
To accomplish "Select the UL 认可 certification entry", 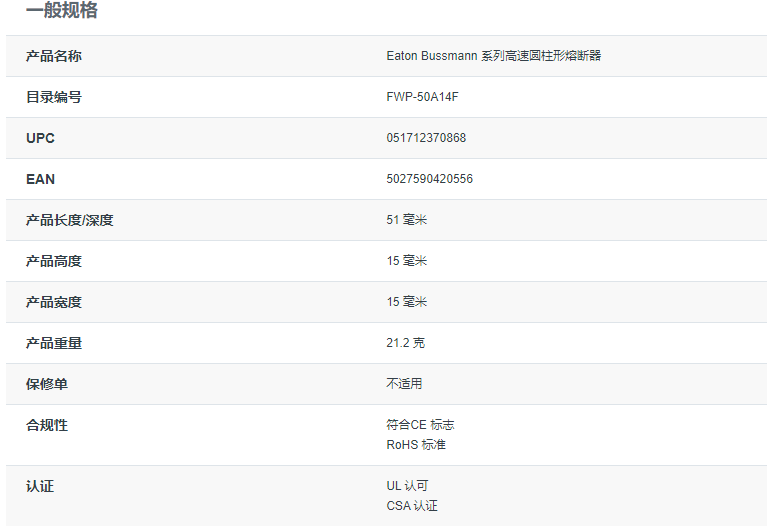I will point(407,486).
